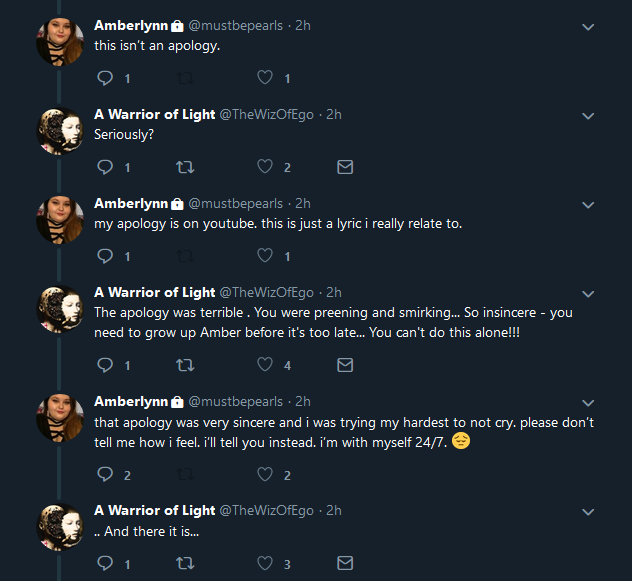Image resolution: width=632 pixels, height=581 pixels.
Task: Like the "that apology was very sincere" tweet
Action: click(265, 474)
